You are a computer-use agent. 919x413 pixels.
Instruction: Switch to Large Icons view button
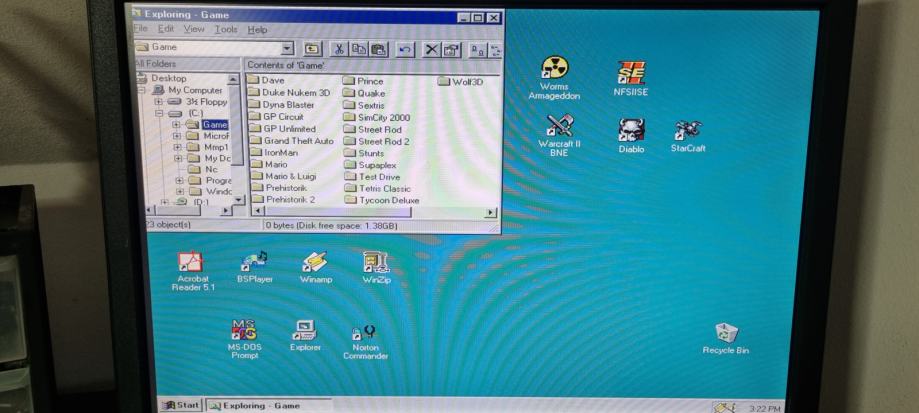coord(477,50)
